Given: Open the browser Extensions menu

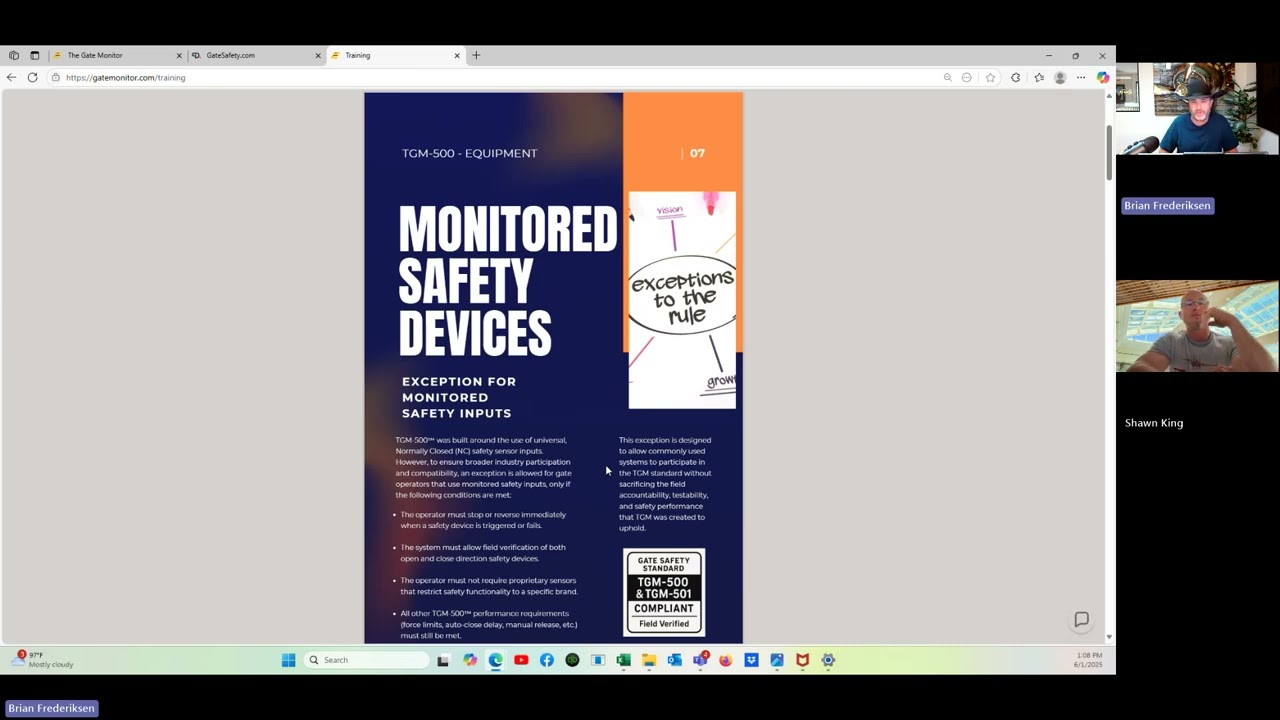Looking at the screenshot, I should (1015, 77).
